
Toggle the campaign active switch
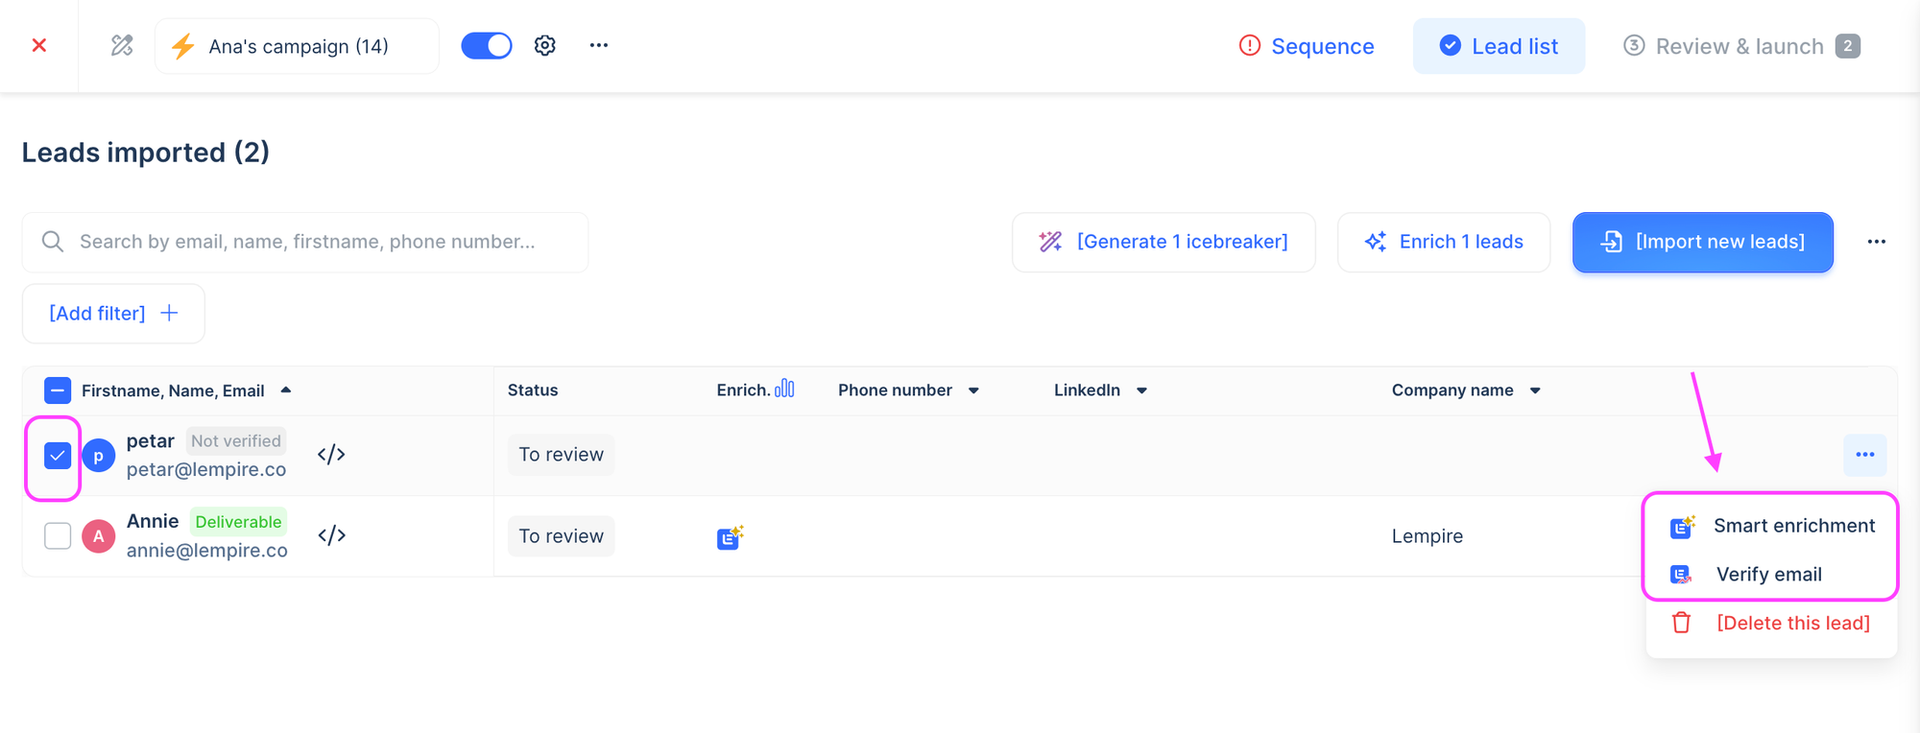point(486,46)
